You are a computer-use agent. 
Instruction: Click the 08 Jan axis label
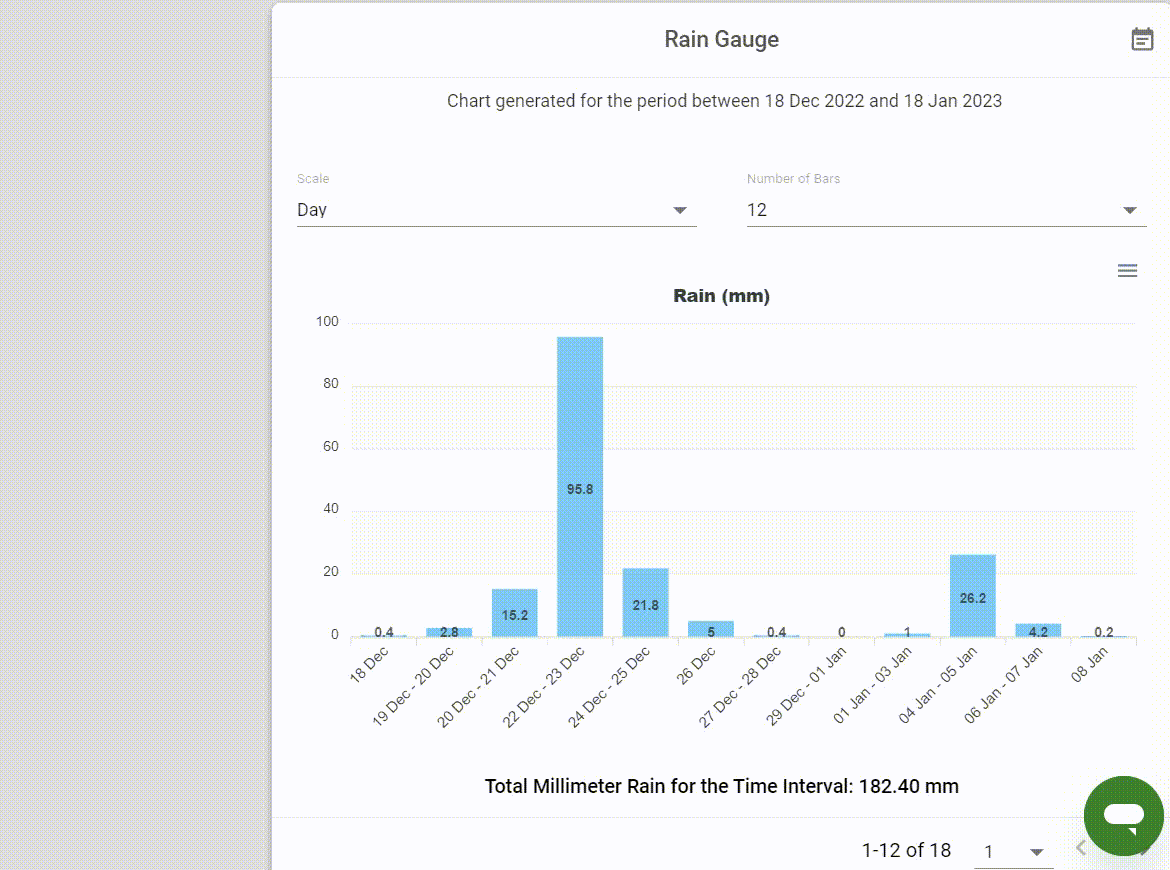1089,664
